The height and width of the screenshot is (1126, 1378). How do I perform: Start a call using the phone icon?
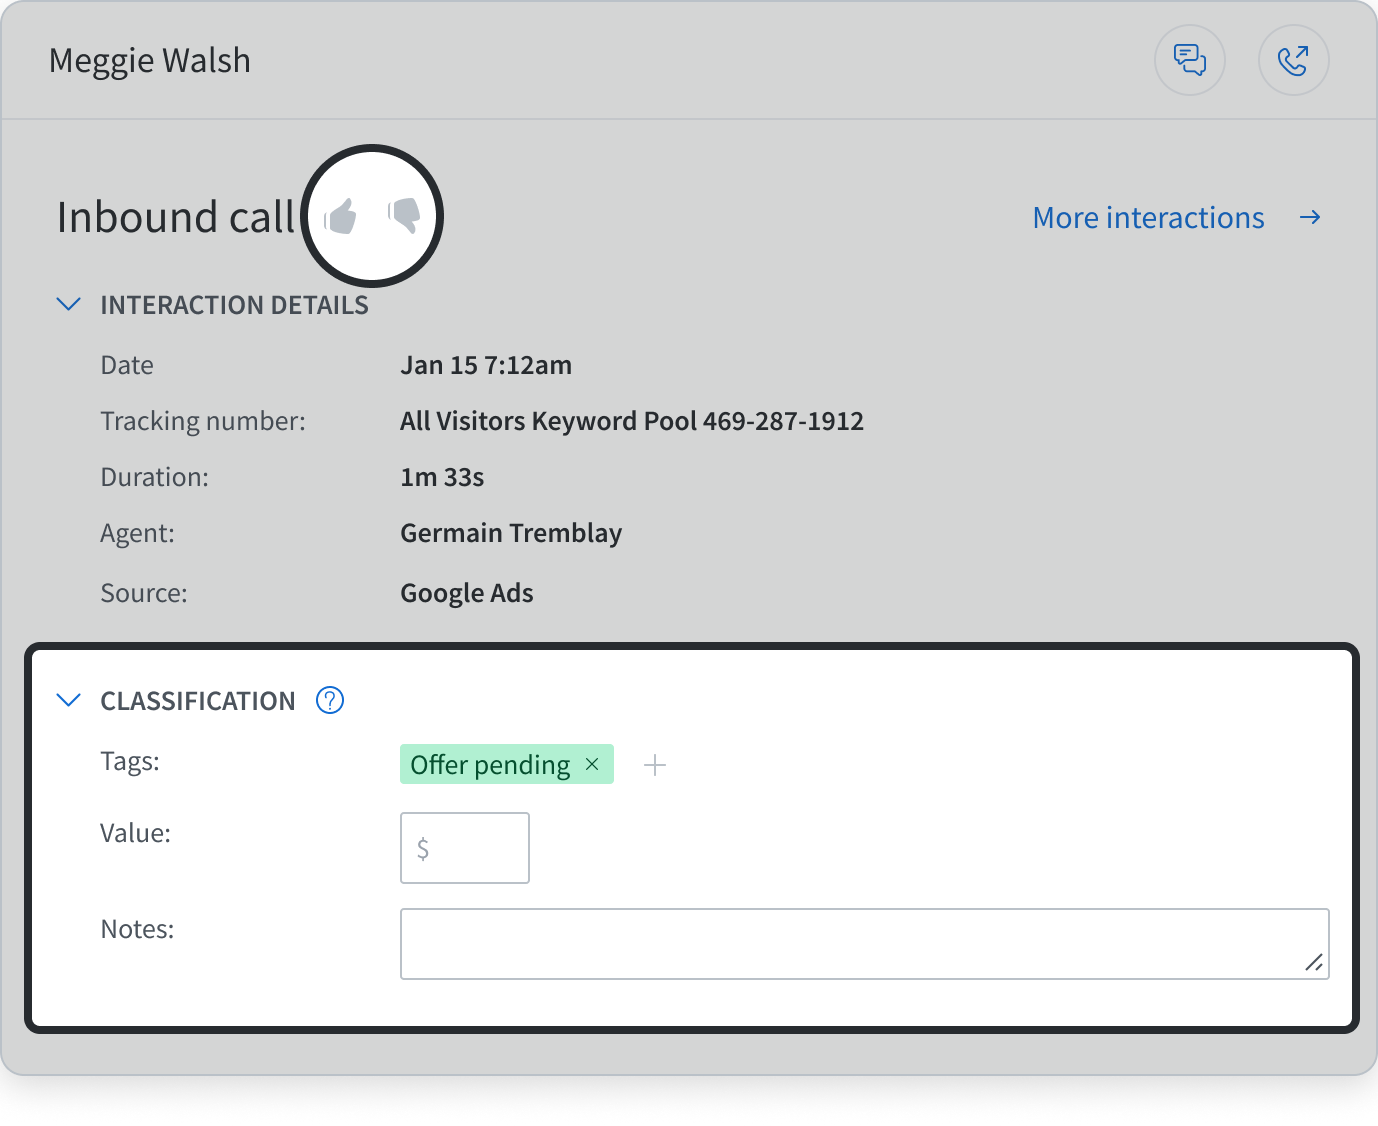[1294, 60]
